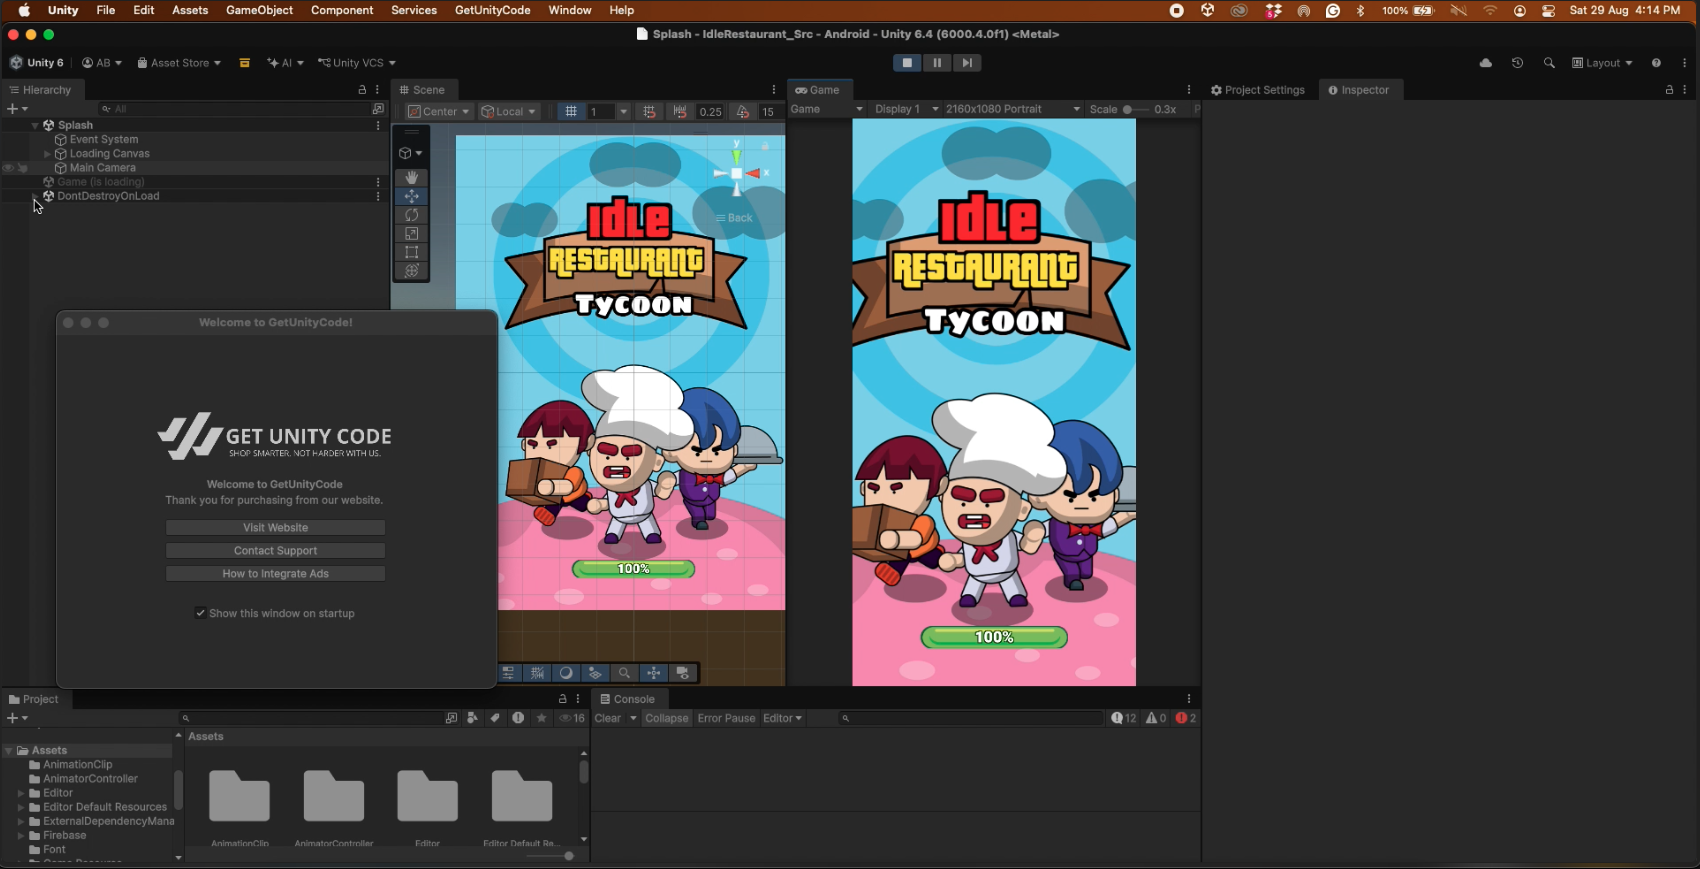
Task: Toggle hidden packages visibility count in Project
Action: tap(572, 718)
